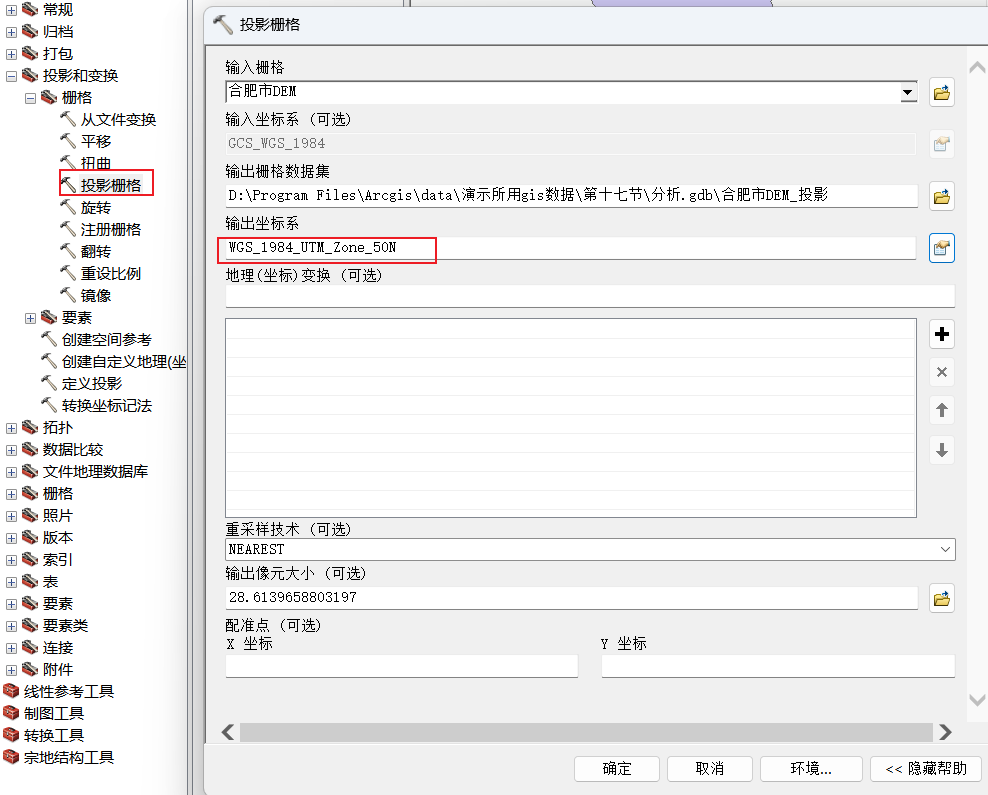
Task: Expand the 常规 toolset
Action: (x=11, y=10)
